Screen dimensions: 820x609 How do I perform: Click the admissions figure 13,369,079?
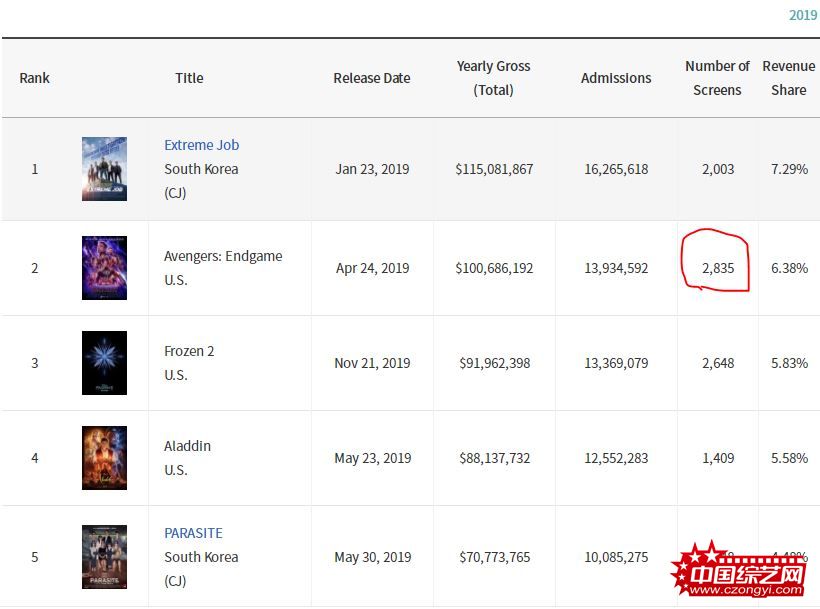pyautogui.click(x=616, y=363)
